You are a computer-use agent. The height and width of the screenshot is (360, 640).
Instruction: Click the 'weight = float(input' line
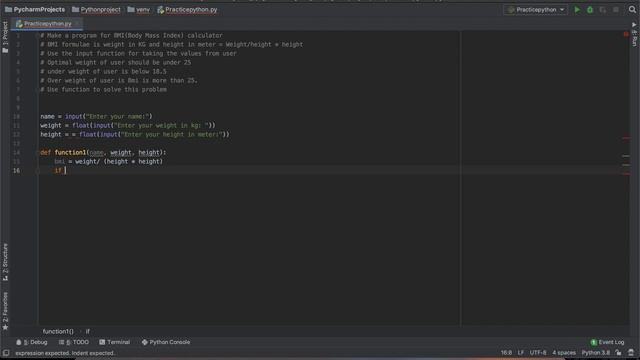tap(128, 126)
